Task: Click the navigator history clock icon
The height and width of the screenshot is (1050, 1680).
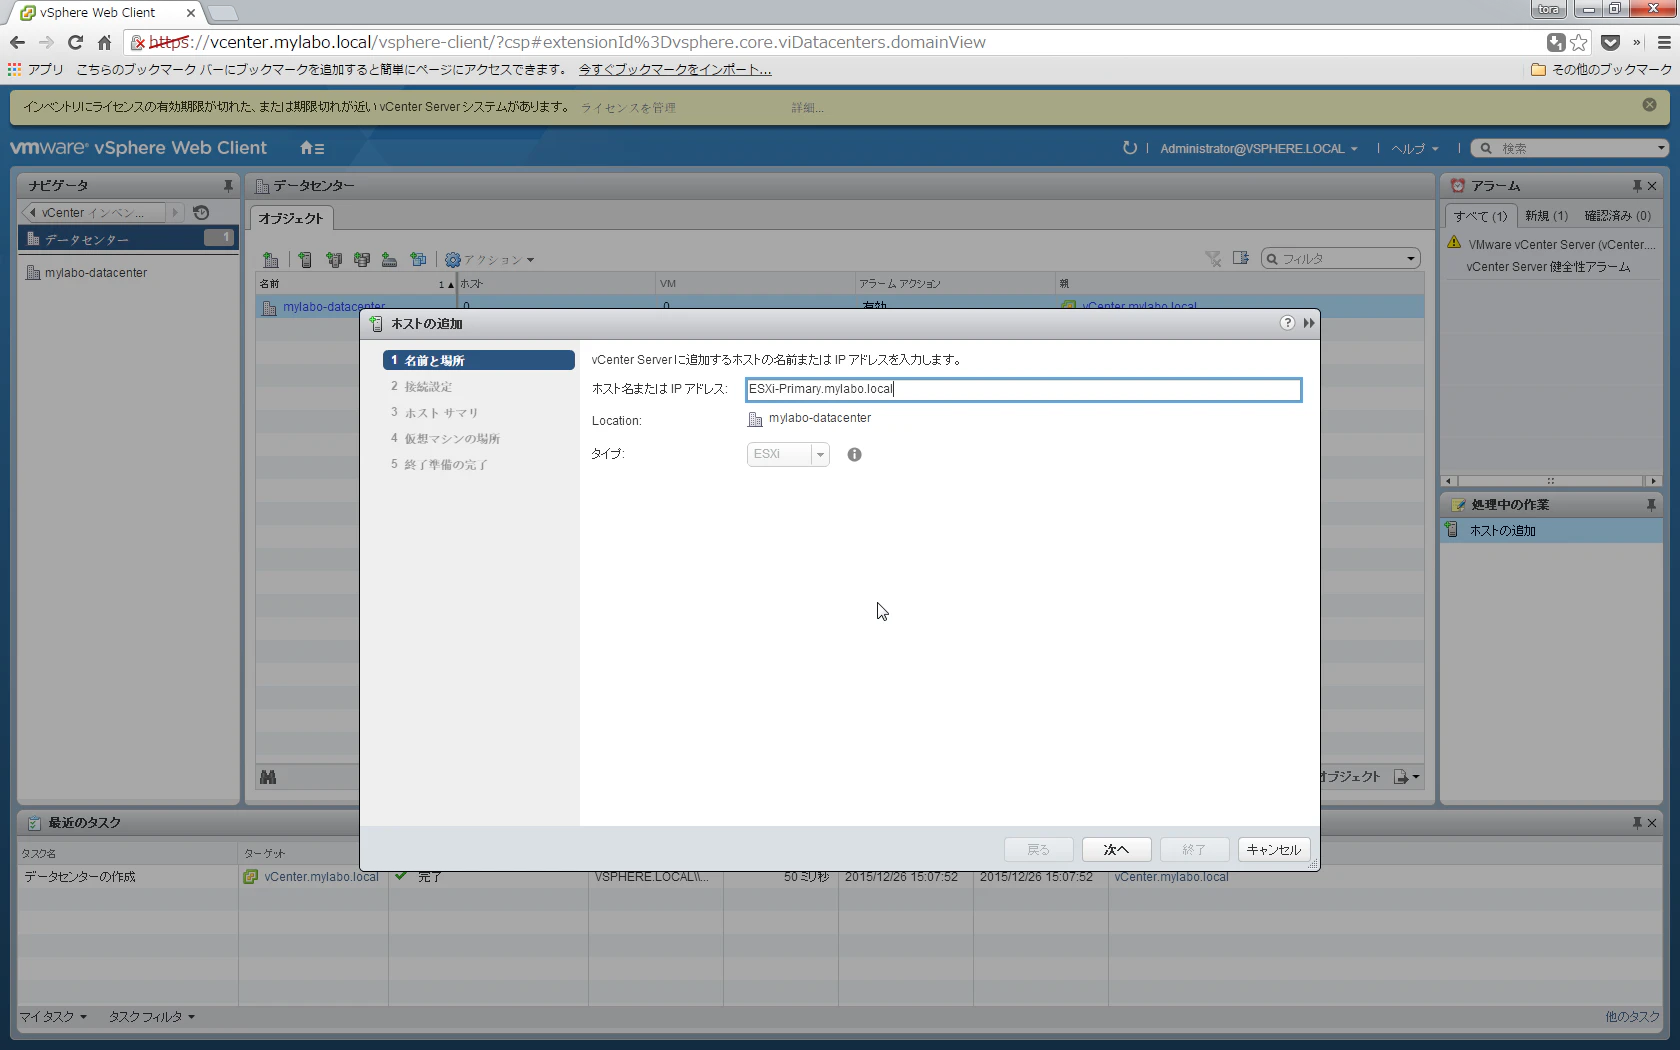Action: pos(201,213)
